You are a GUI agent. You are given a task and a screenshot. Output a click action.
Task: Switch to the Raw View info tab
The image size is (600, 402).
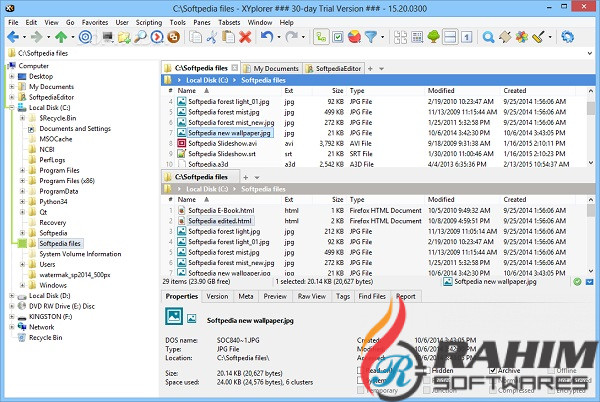pos(311,296)
